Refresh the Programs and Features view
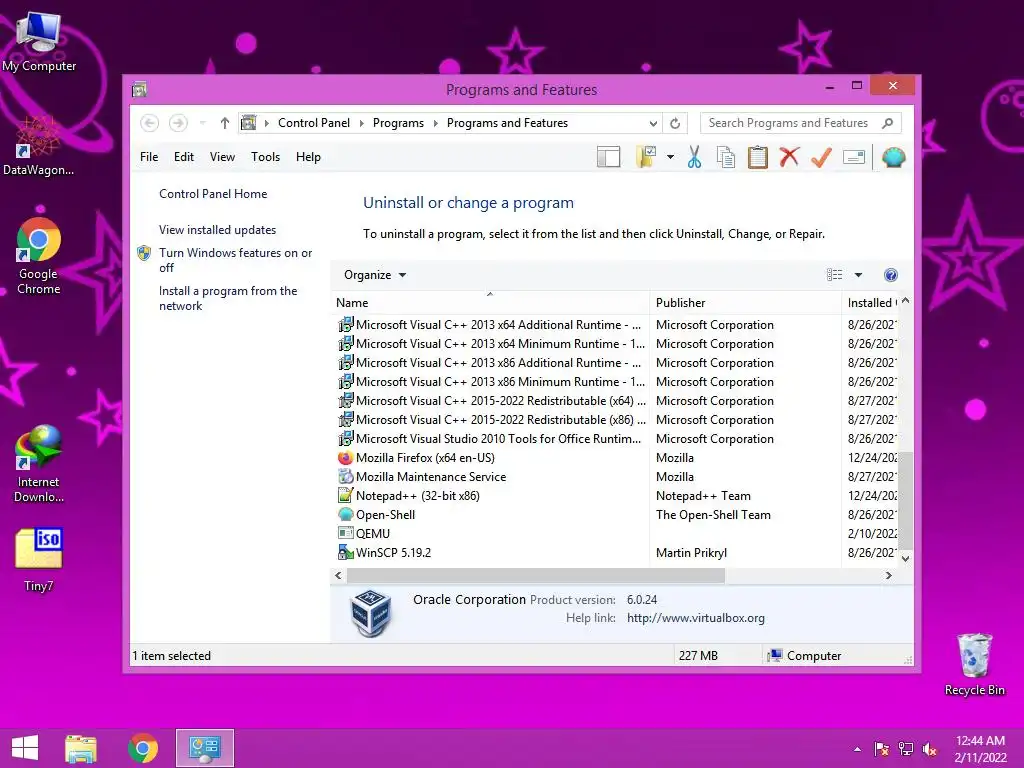The height and width of the screenshot is (768, 1024). click(x=675, y=123)
